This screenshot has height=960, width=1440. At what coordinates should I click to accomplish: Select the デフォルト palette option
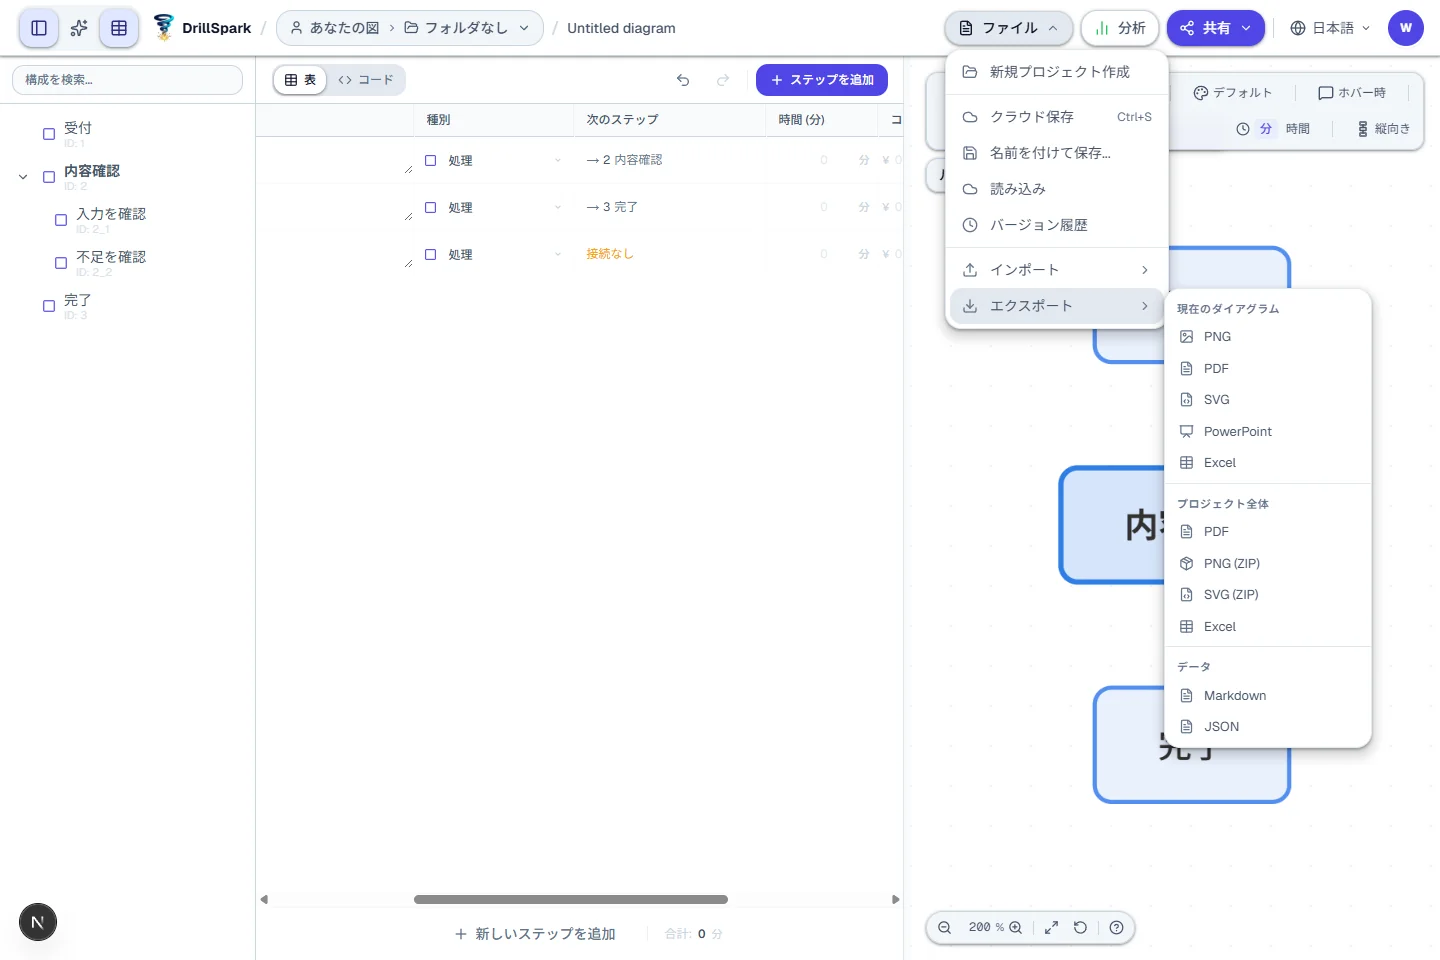click(1233, 93)
